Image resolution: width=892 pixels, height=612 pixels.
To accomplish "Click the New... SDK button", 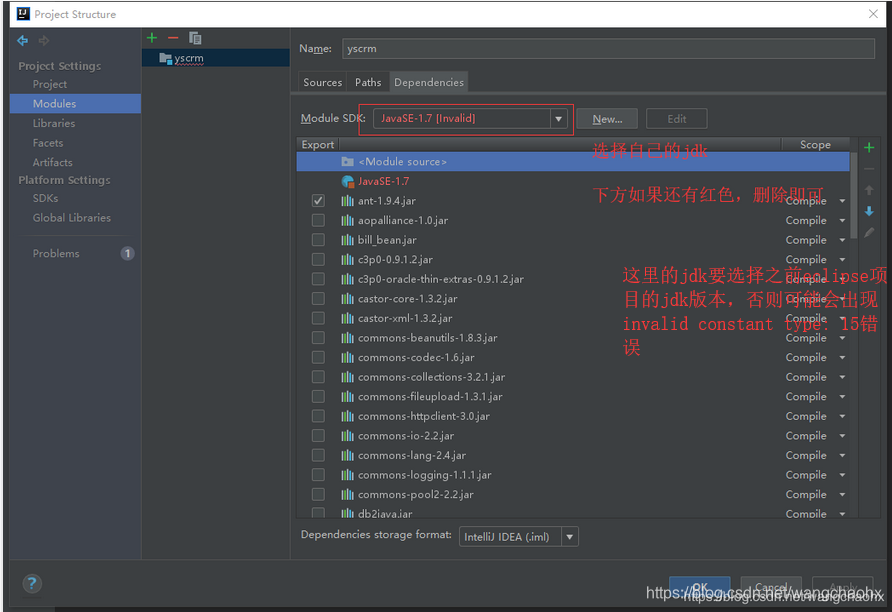I will pos(607,119).
